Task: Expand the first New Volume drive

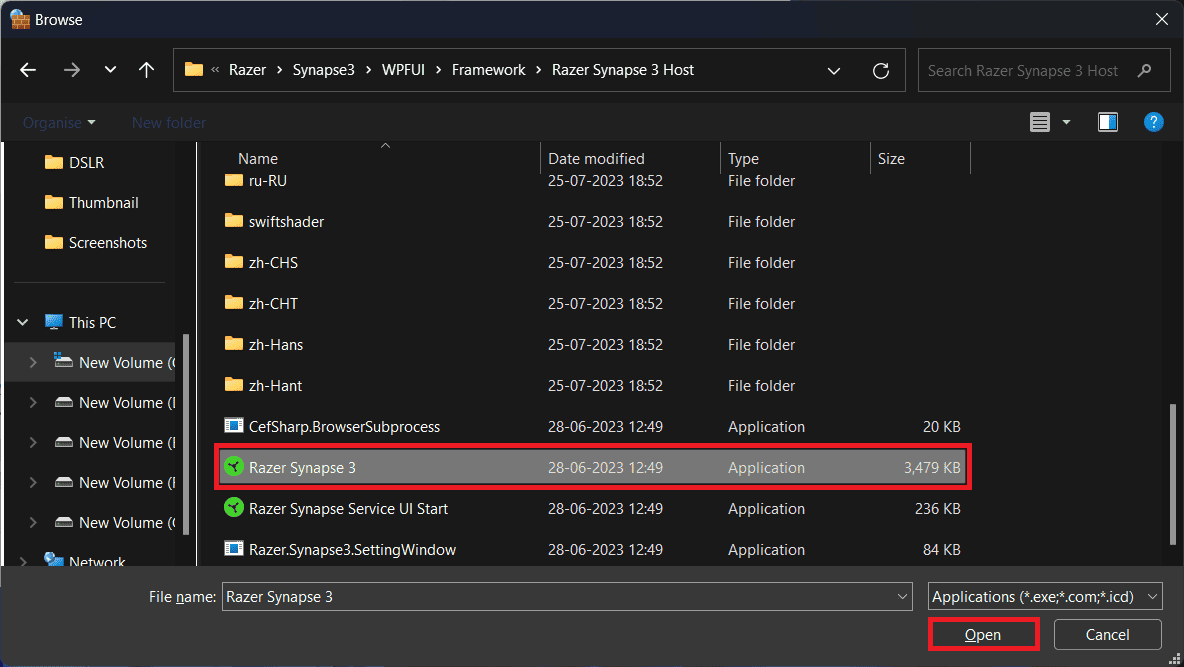Action: (x=32, y=363)
